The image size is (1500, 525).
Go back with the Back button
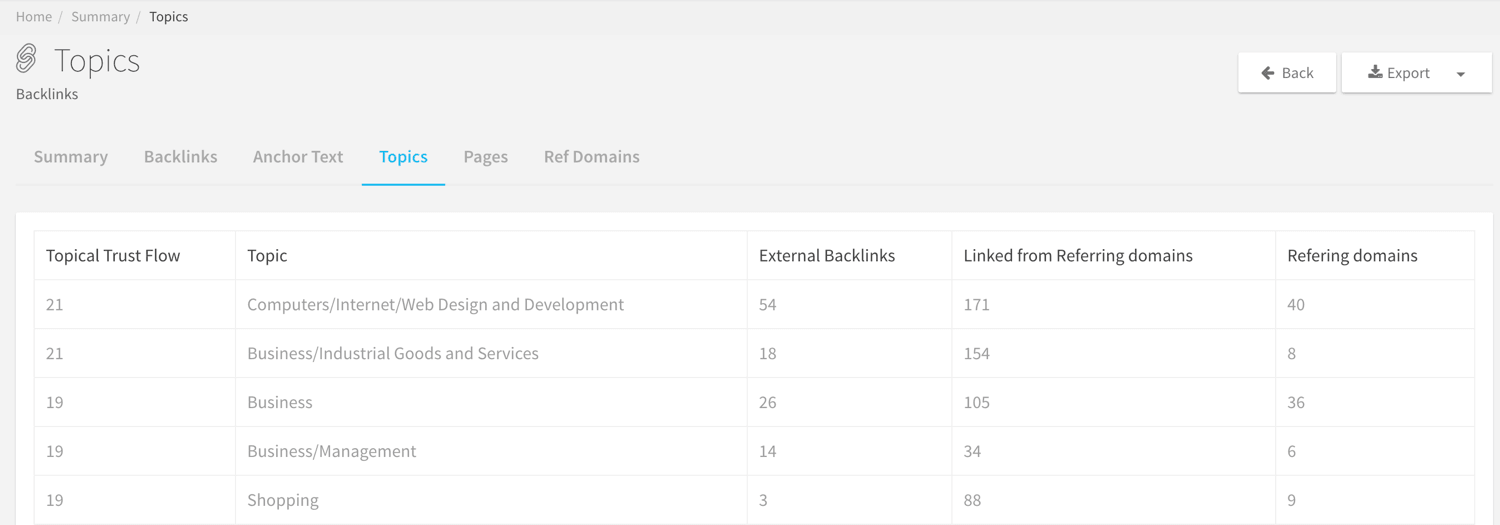coord(1287,73)
